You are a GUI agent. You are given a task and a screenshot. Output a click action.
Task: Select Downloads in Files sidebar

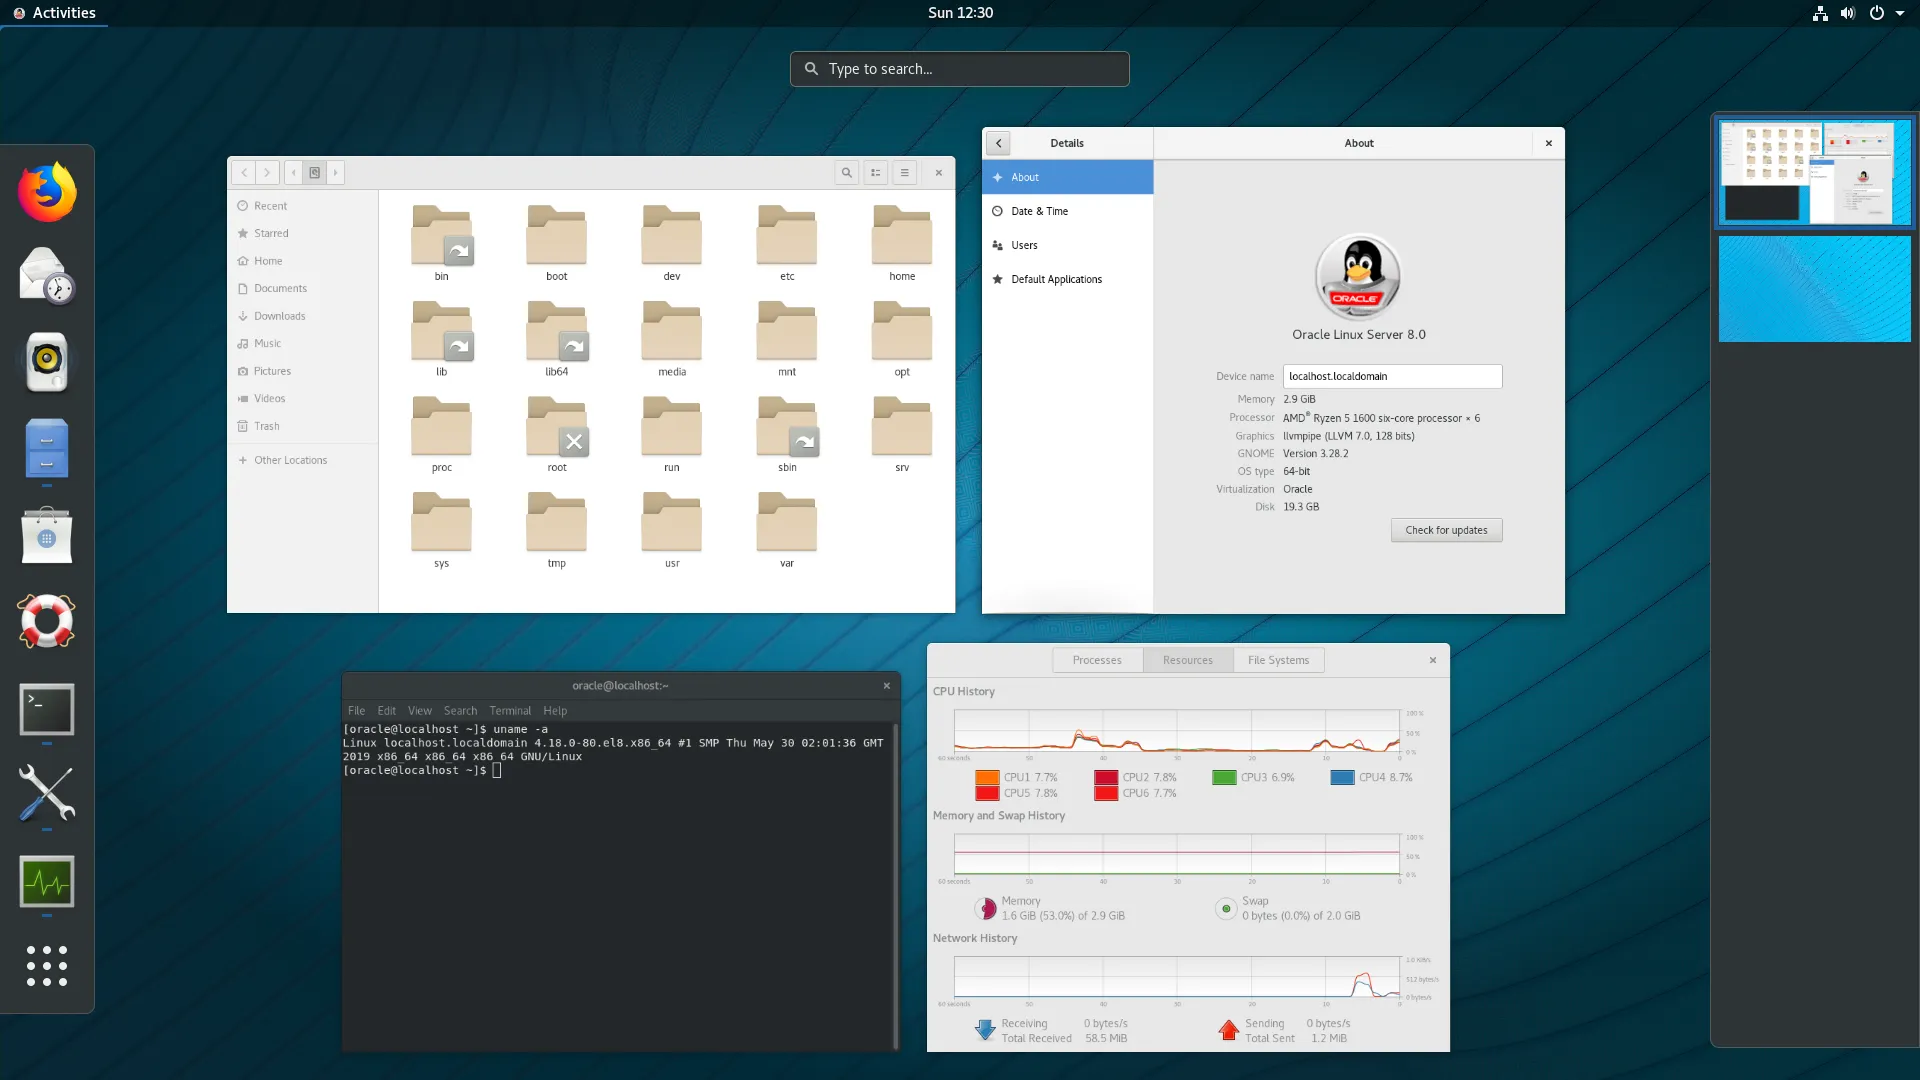point(303,316)
